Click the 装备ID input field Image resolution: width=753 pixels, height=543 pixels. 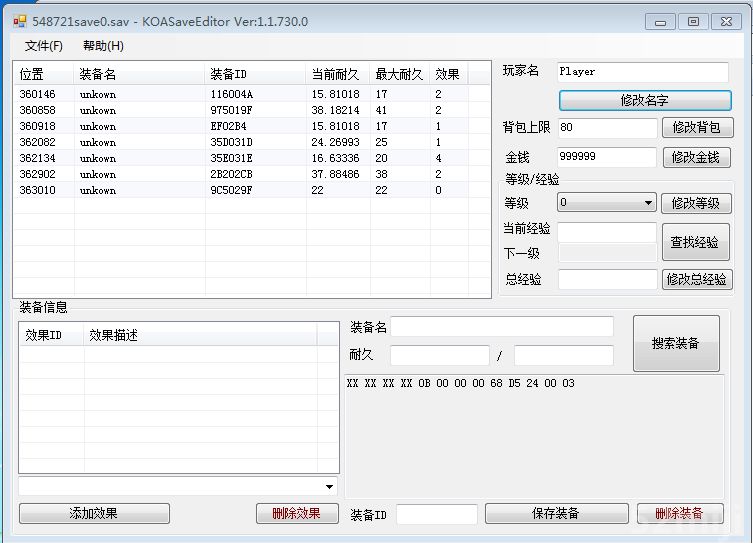point(436,514)
